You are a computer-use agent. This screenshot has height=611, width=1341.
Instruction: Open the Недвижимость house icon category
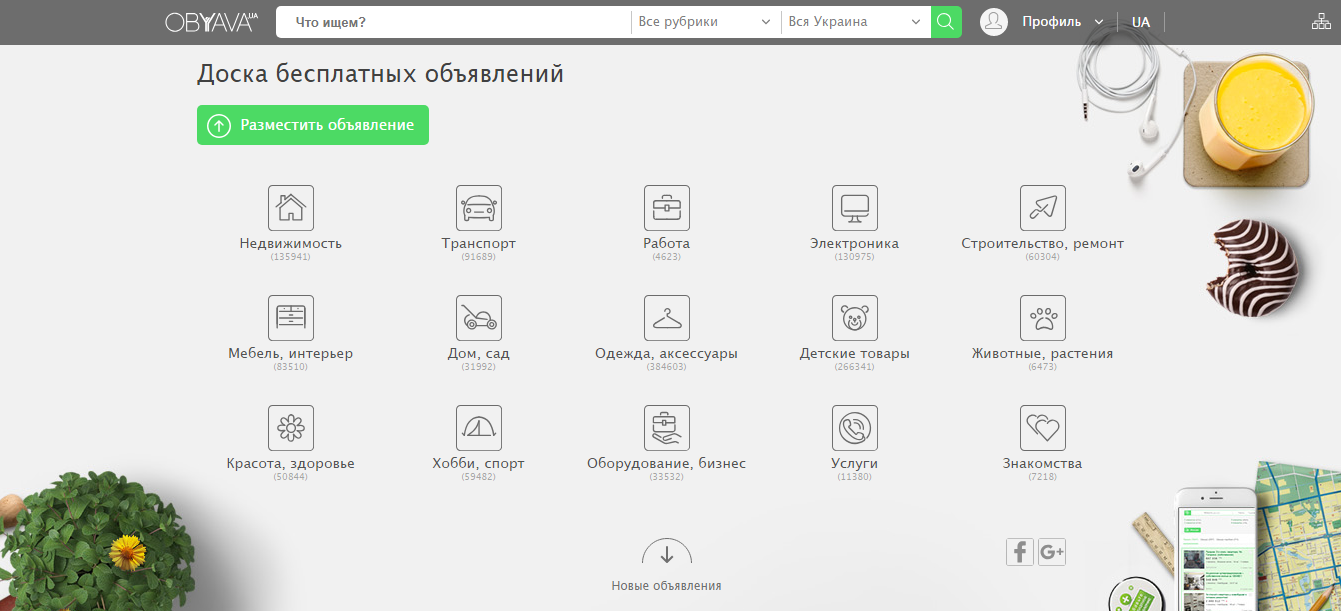[x=290, y=208]
